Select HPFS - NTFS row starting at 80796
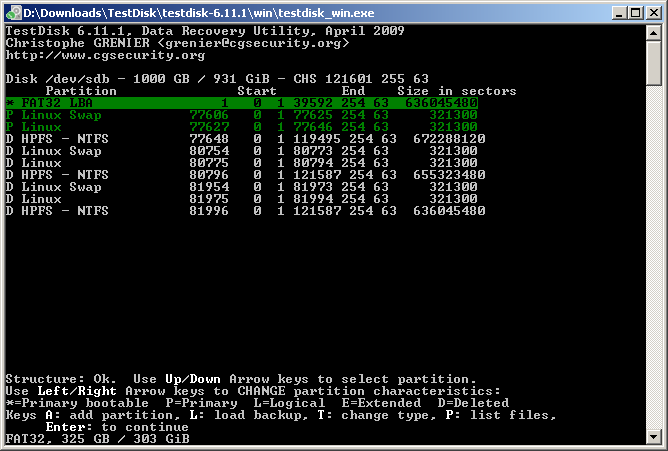The width and height of the screenshot is (668, 451). pyautogui.click(x=245, y=175)
